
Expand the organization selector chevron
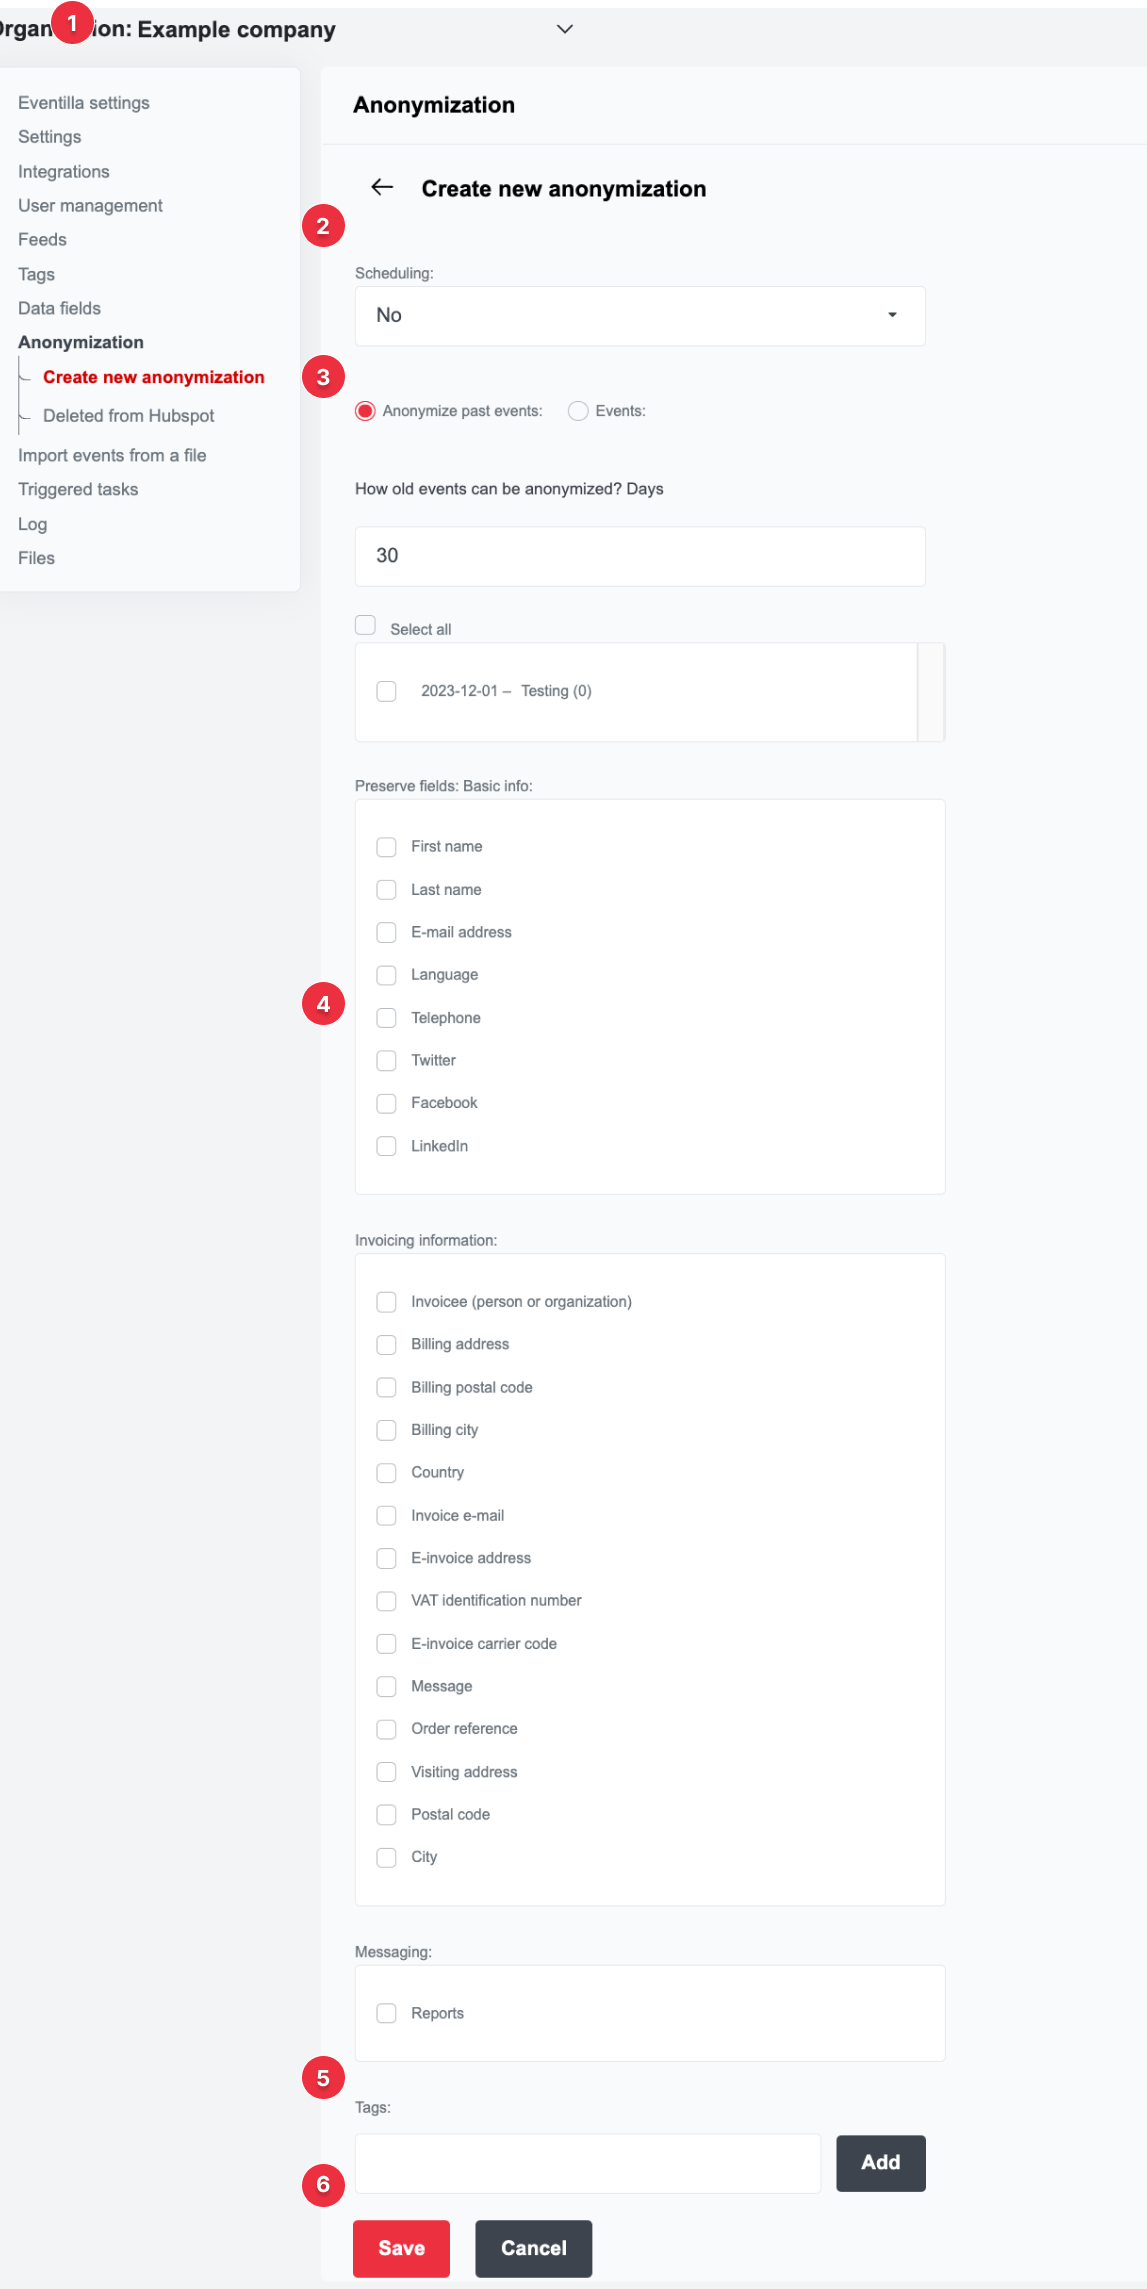565,29
